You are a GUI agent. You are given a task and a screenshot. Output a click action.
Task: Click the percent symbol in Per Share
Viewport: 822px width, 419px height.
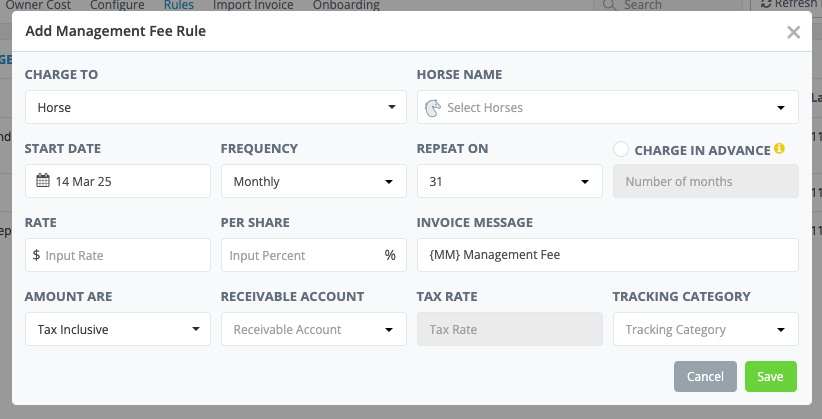(390, 255)
